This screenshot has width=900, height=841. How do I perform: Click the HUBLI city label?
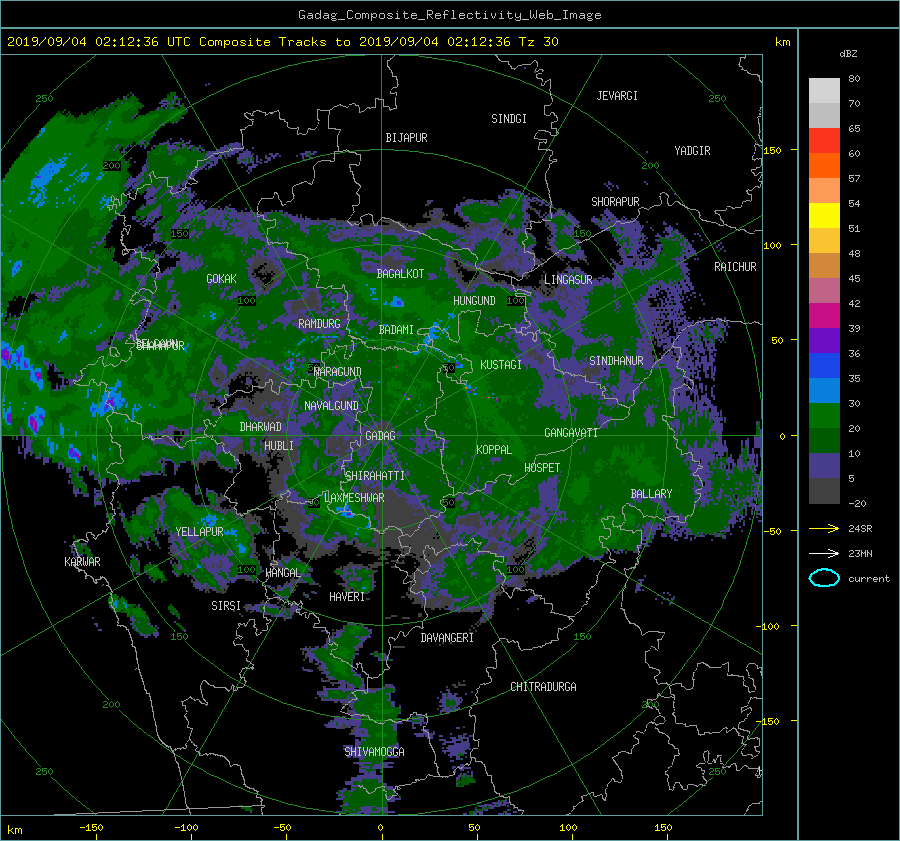point(279,446)
